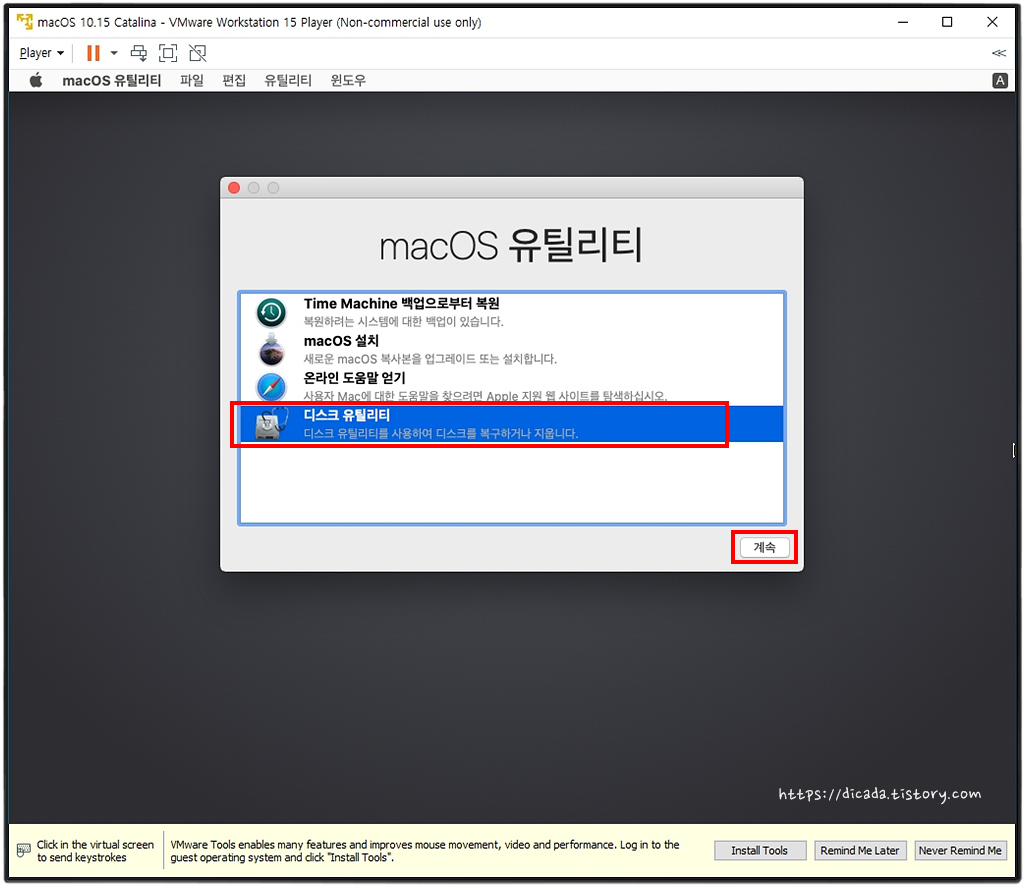This screenshot has height=887, width=1026.
Task: Enter full screen mode icon
Action: [168, 53]
